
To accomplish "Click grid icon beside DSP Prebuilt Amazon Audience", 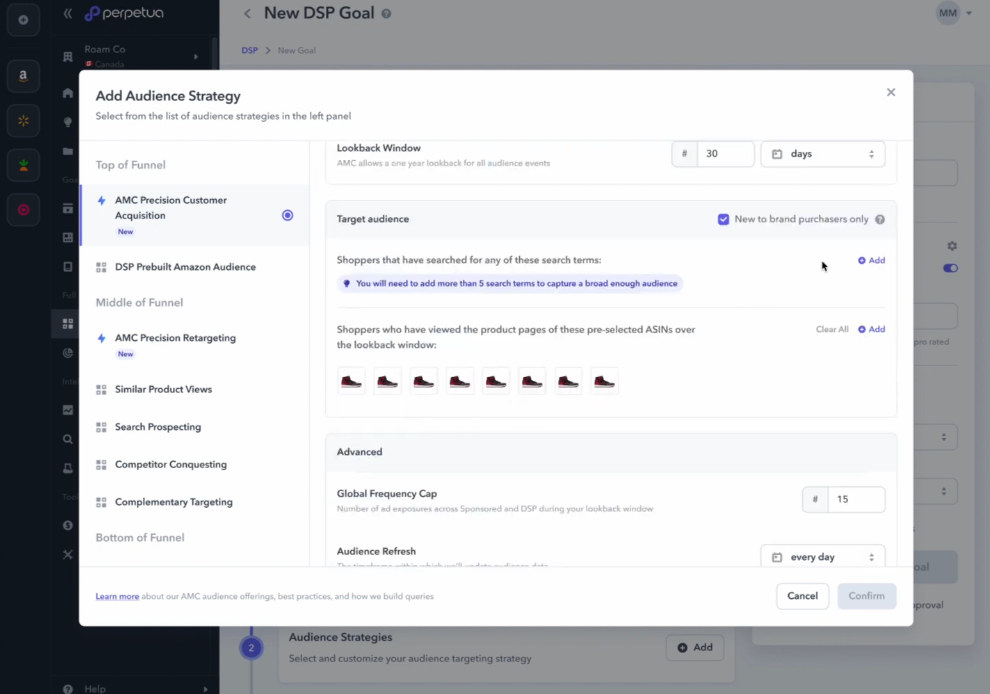I will point(101,268).
